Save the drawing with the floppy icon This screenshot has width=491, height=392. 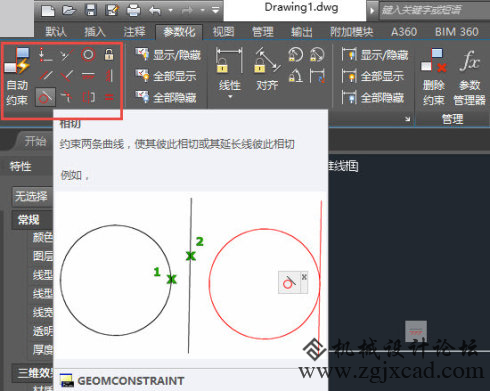91,10
